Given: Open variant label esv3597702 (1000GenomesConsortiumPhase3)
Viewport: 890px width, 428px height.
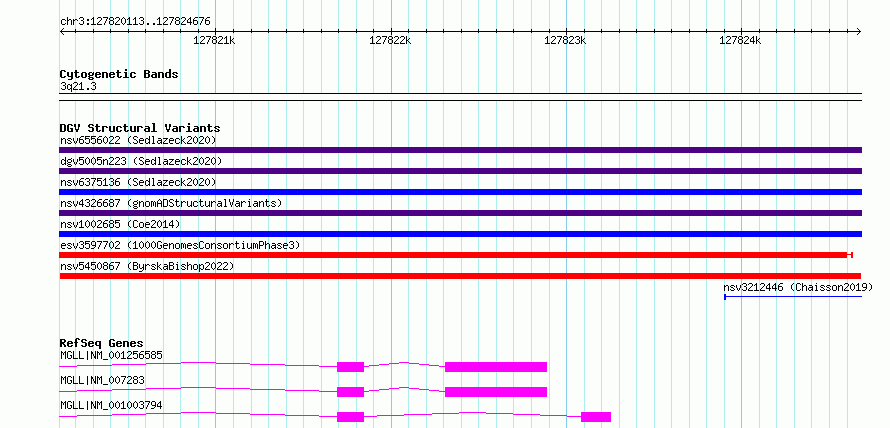Looking at the screenshot, I should point(180,245).
